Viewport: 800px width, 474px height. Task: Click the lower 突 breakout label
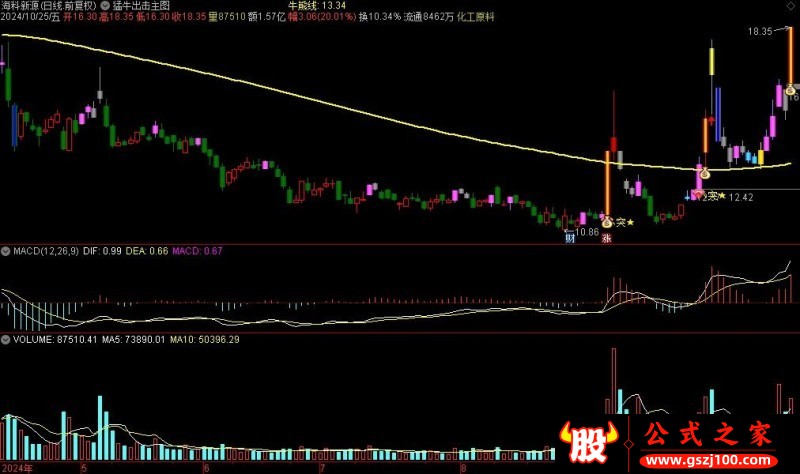[620, 222]
